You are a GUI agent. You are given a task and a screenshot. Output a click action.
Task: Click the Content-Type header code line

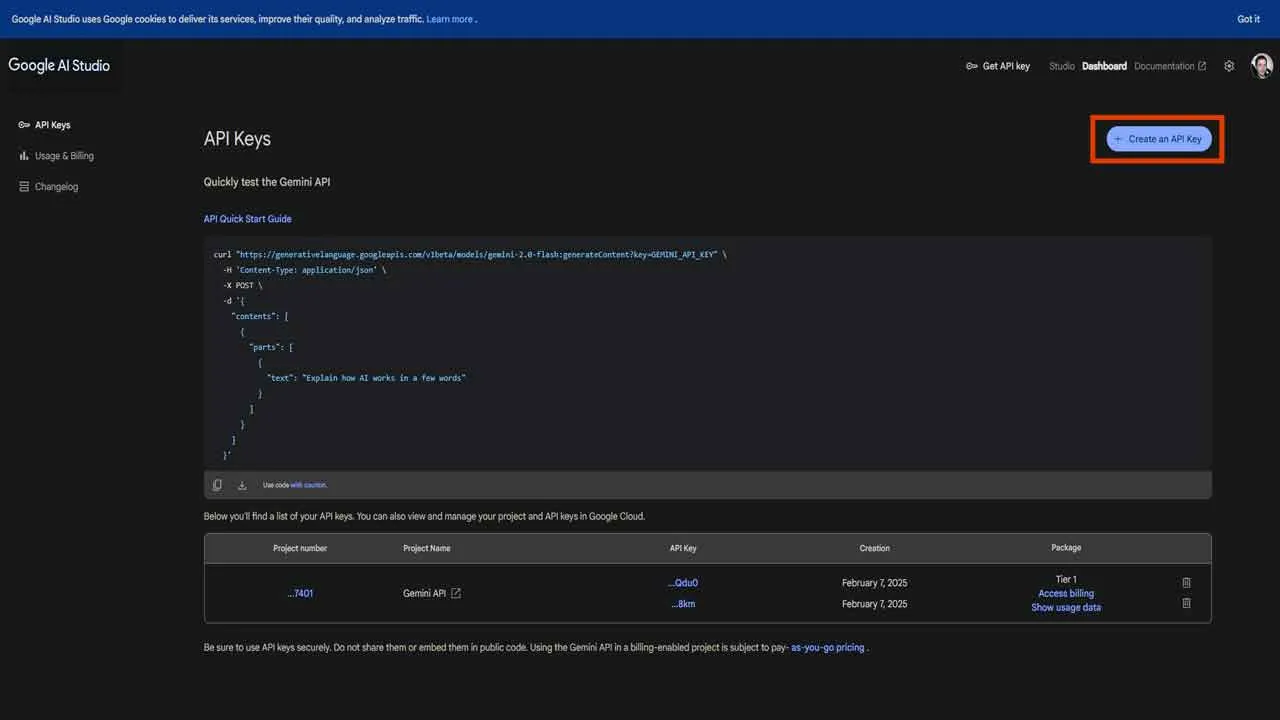pyautogui.click(x=304, y=270)
